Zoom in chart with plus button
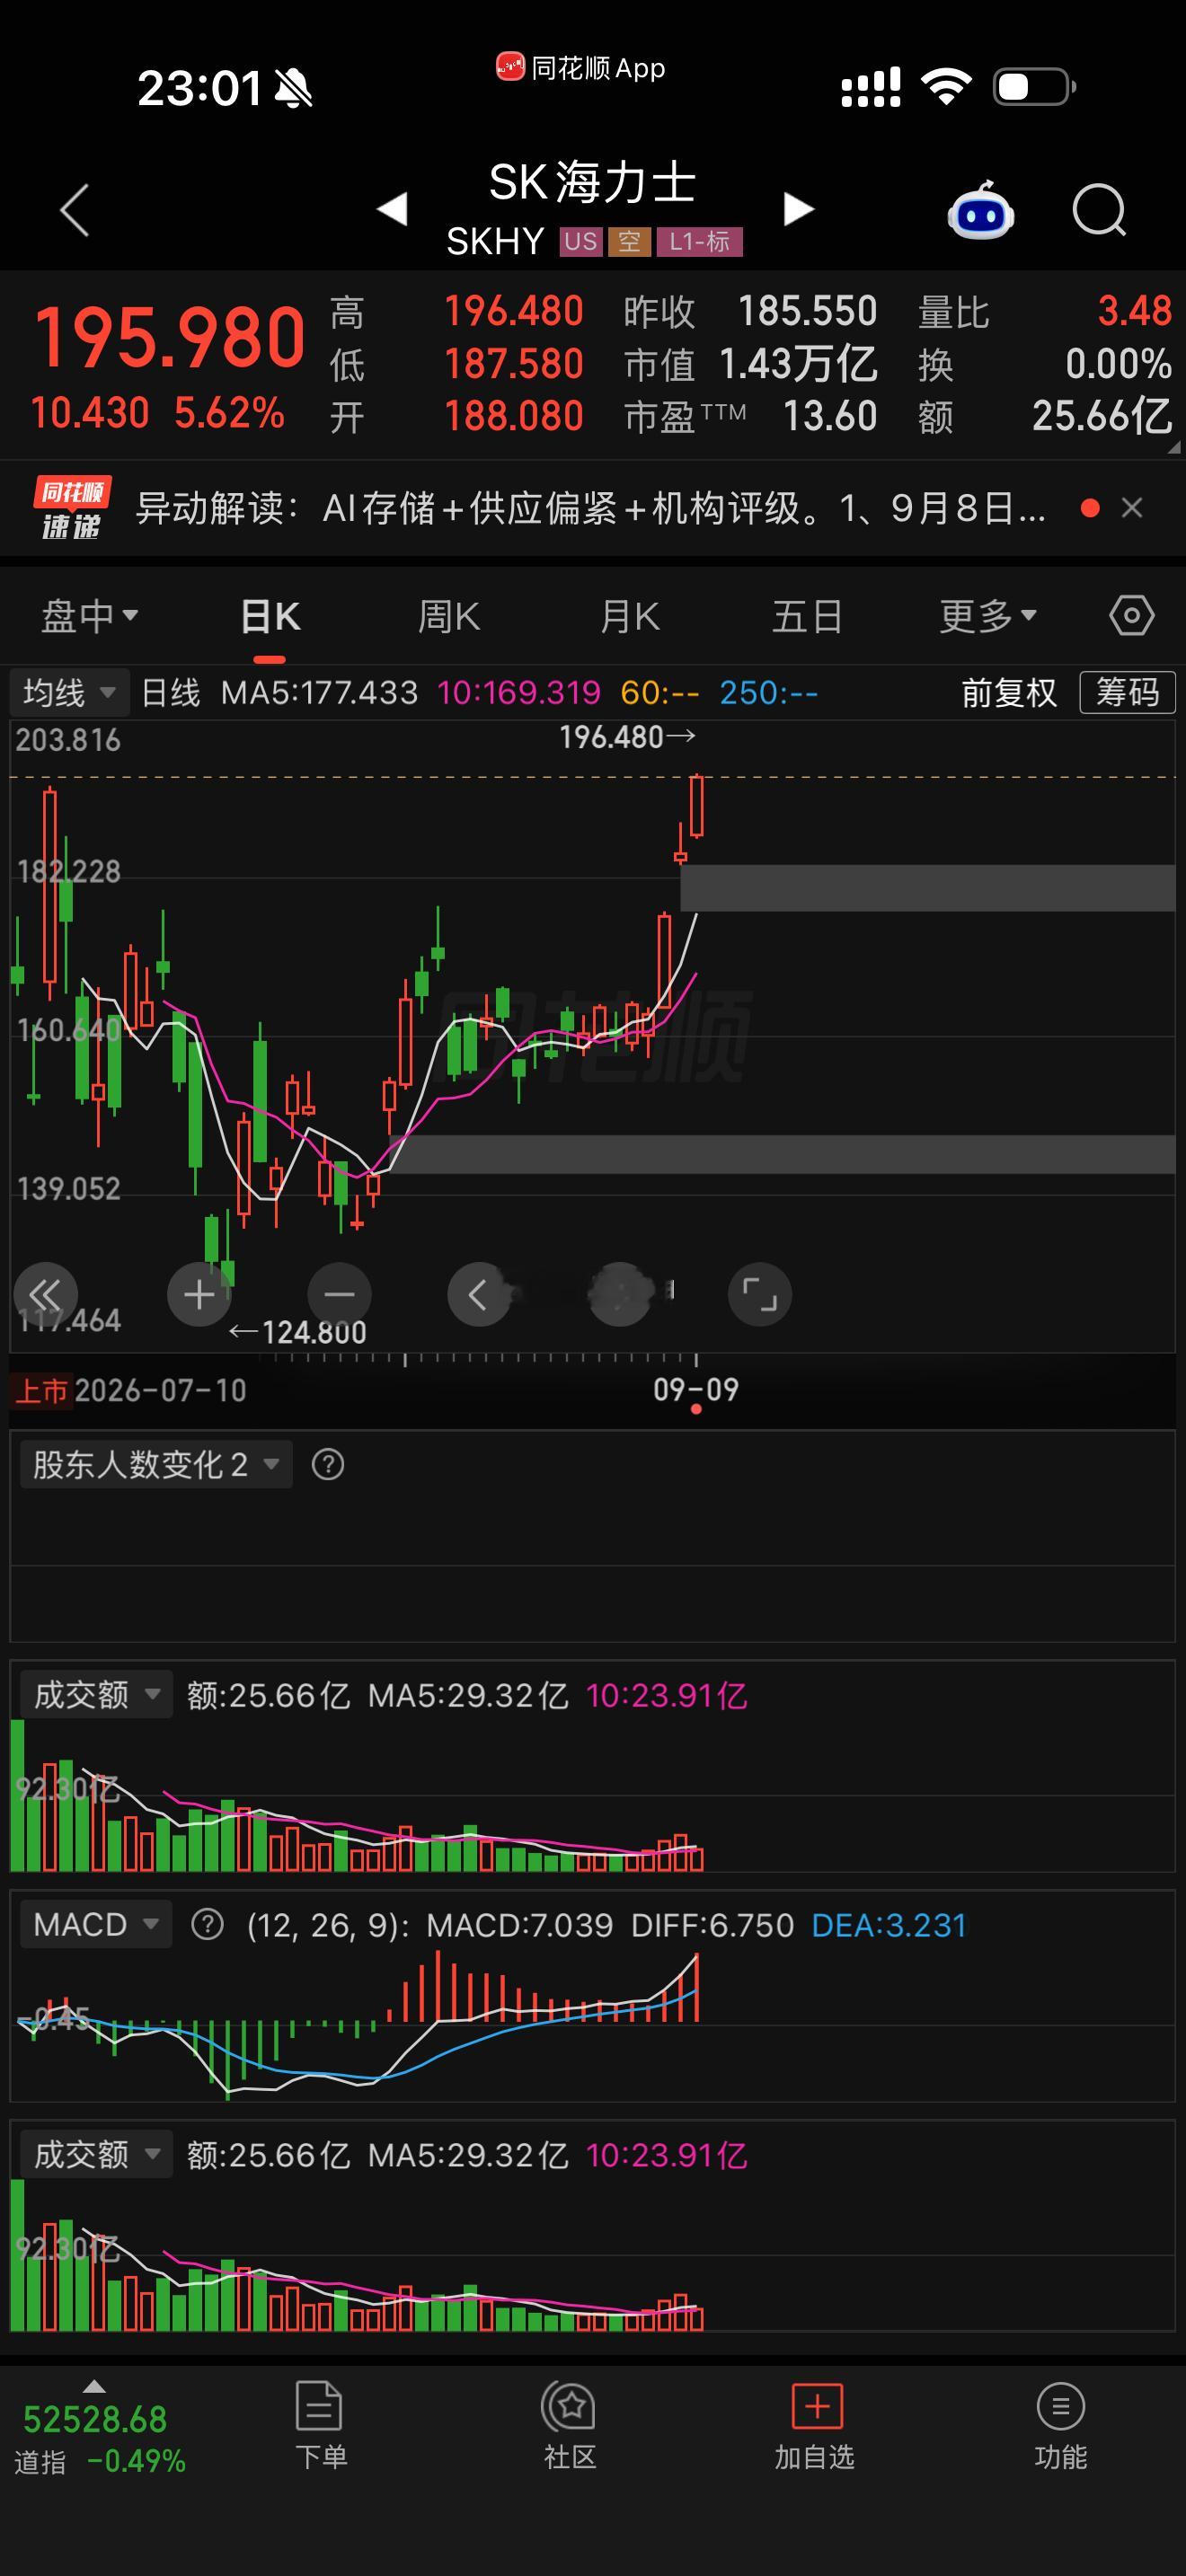This screenshot has width=1186, height=2576. [199, 1294]
